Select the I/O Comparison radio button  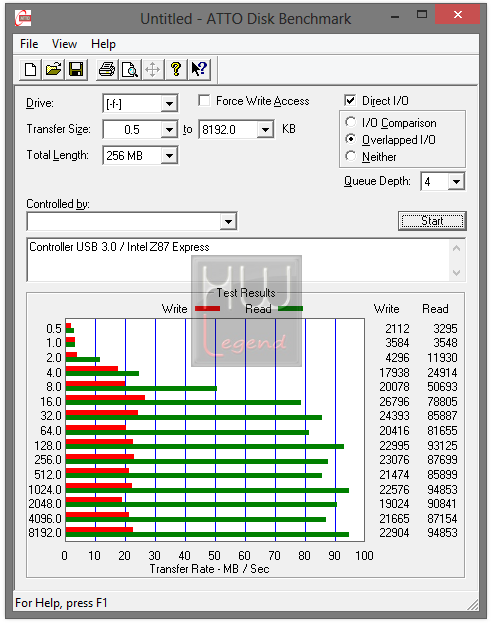click(x=350, y=122)
